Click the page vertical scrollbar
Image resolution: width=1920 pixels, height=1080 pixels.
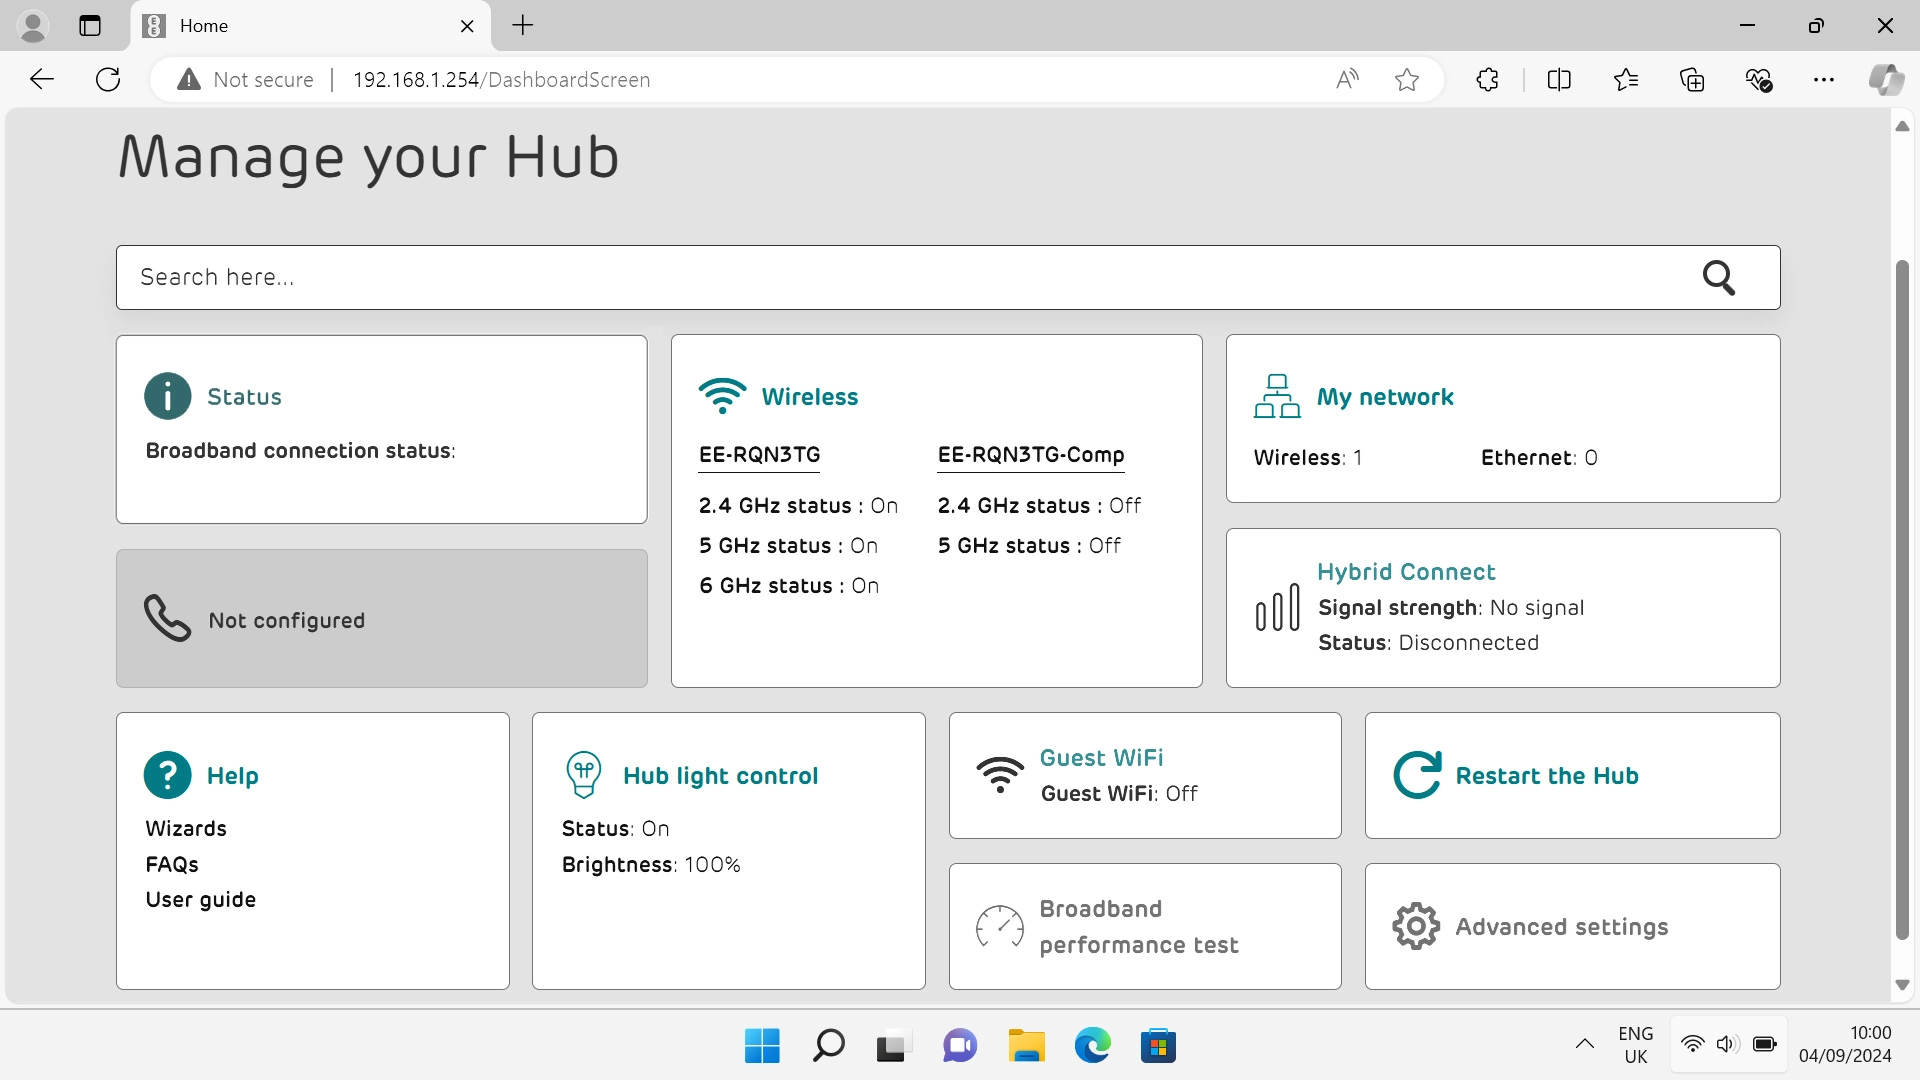tap(1902, 600)
